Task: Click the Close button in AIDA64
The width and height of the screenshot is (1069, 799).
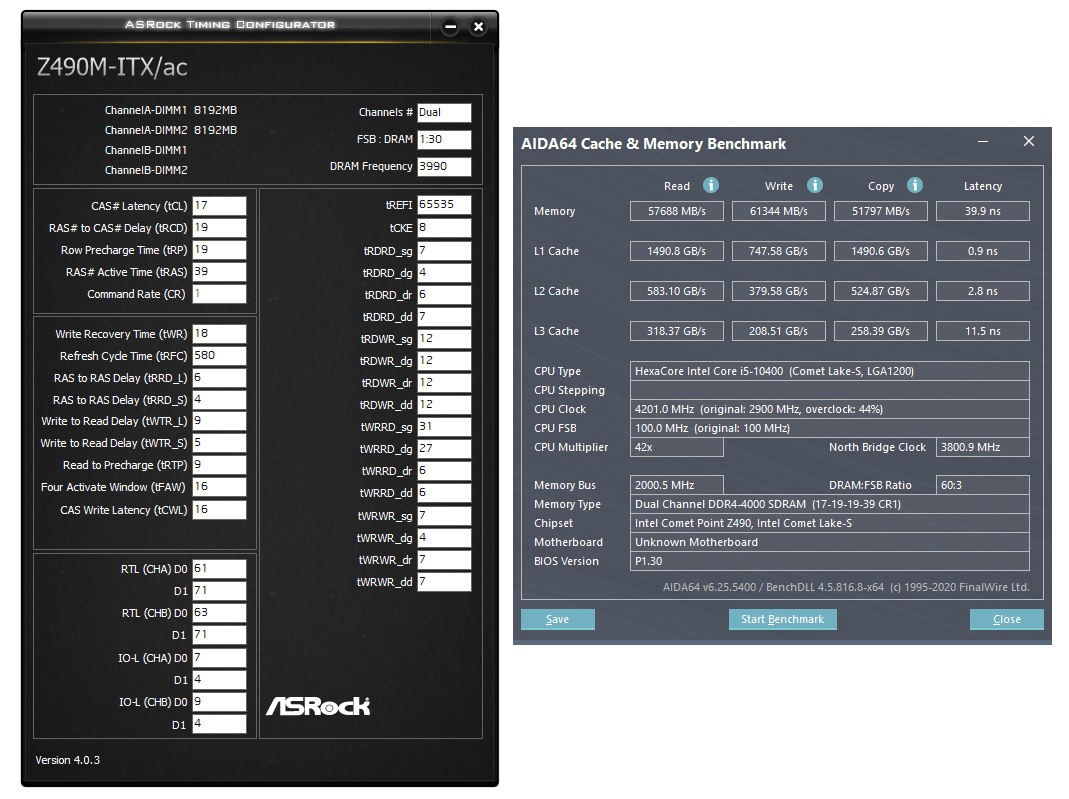Action: pos(1007,619)
